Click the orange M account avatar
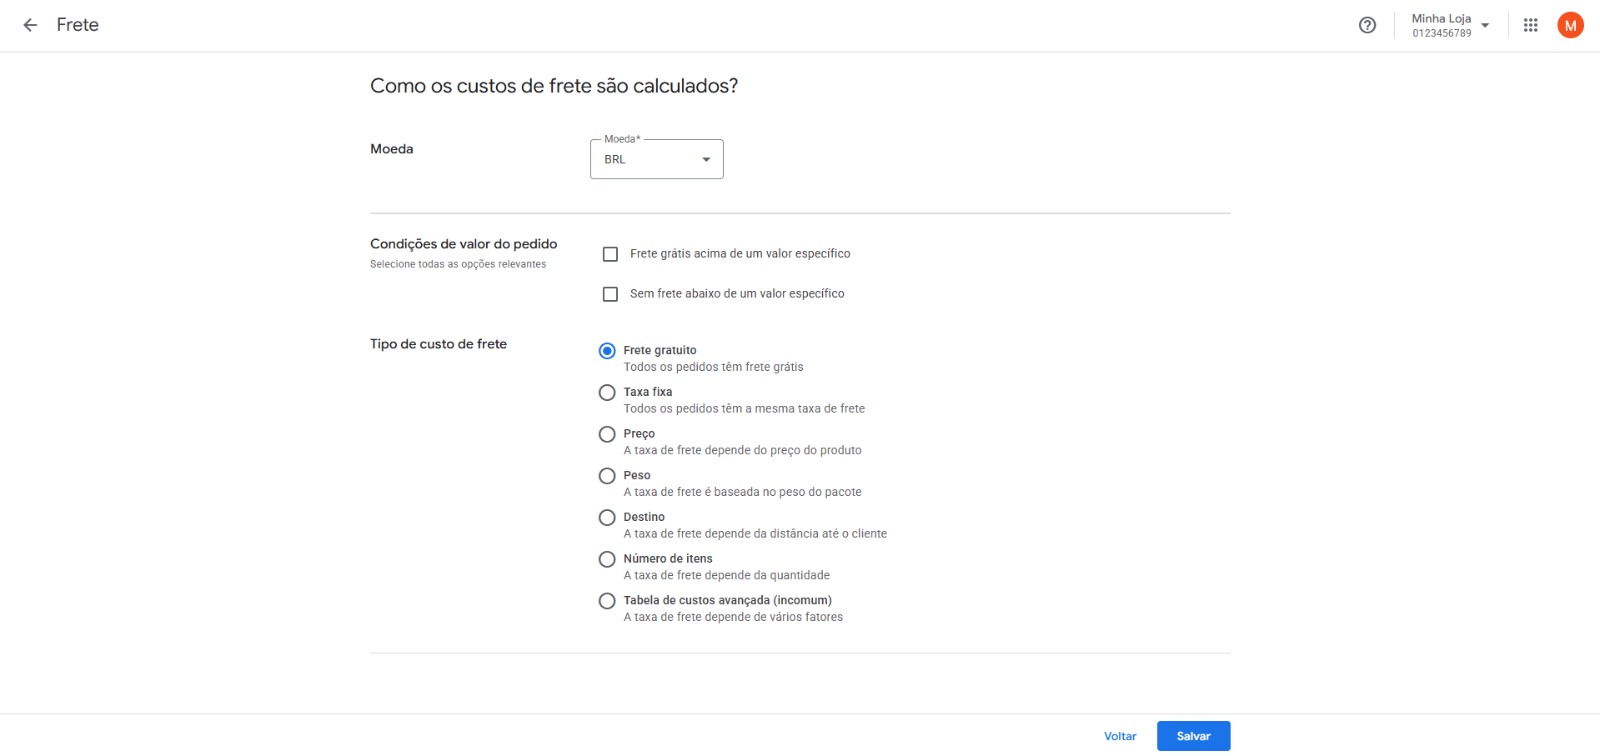1600x756 pixels. [x=1570, y=26]
